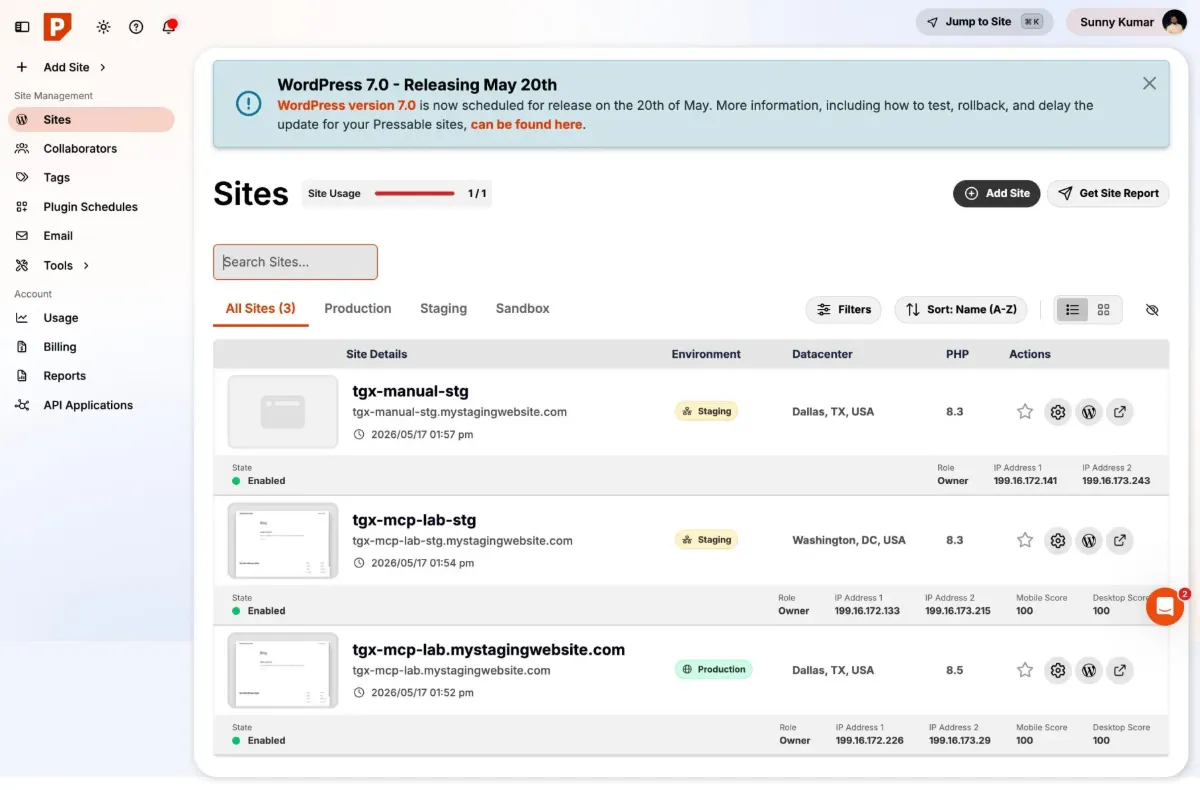1200x790 pixels.
Task: Click Jump to Site button
Action: point(984,22)
